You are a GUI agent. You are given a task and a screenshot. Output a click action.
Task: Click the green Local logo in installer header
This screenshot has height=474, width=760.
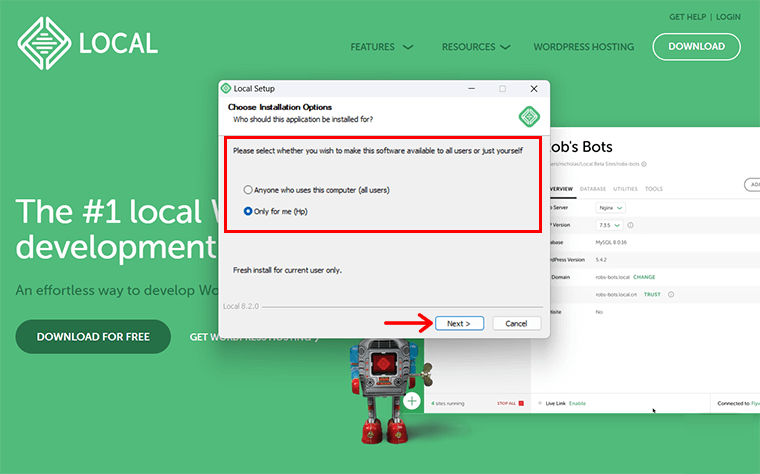point(529,117)
